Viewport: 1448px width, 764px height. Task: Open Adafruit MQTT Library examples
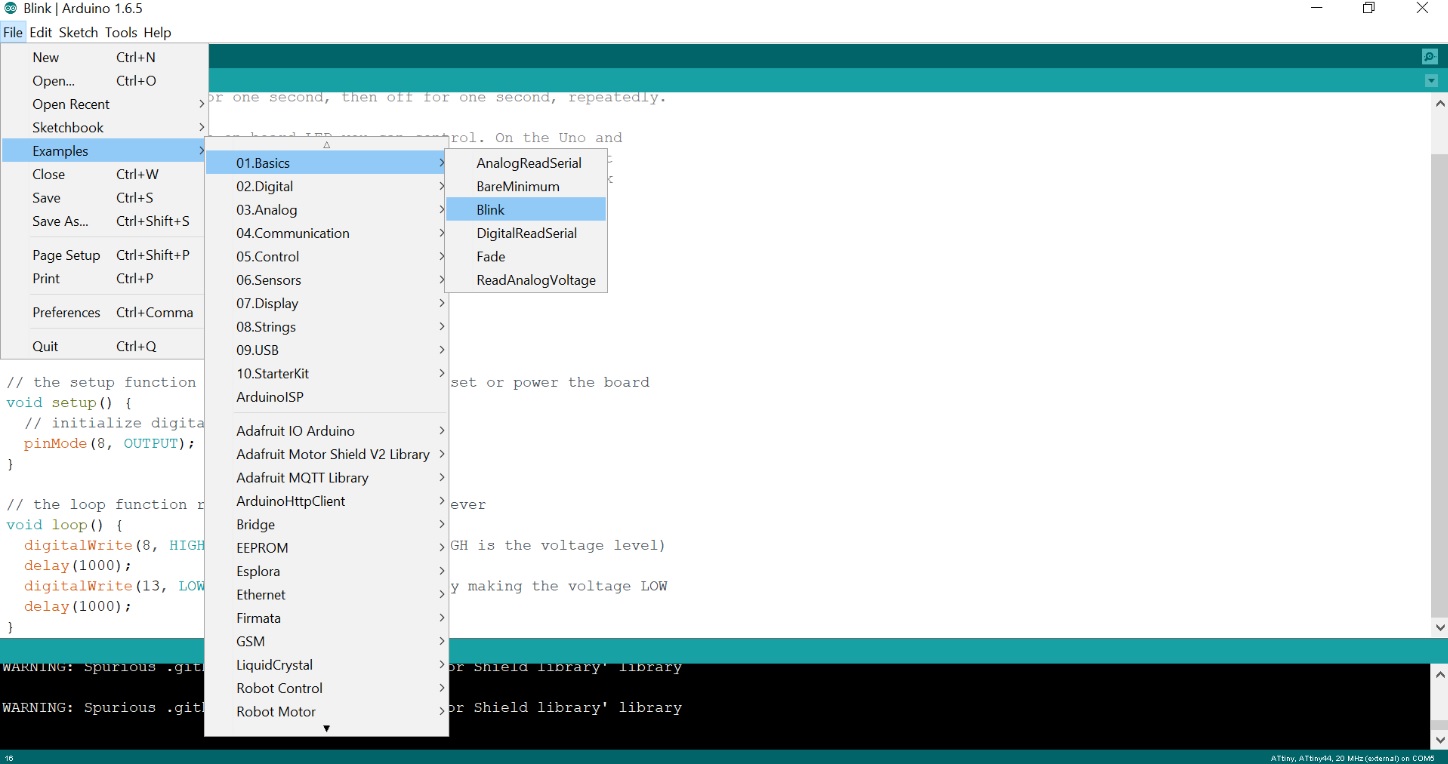[326, 478]
